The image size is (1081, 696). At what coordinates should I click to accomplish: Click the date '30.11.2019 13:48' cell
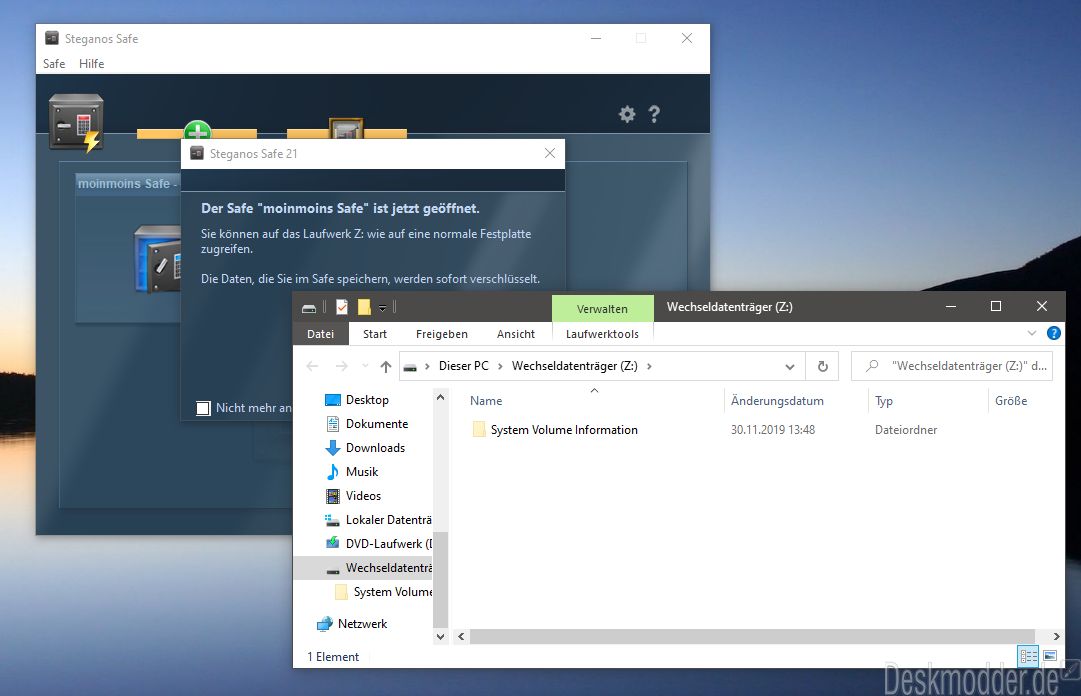click(x=773, y=430)
